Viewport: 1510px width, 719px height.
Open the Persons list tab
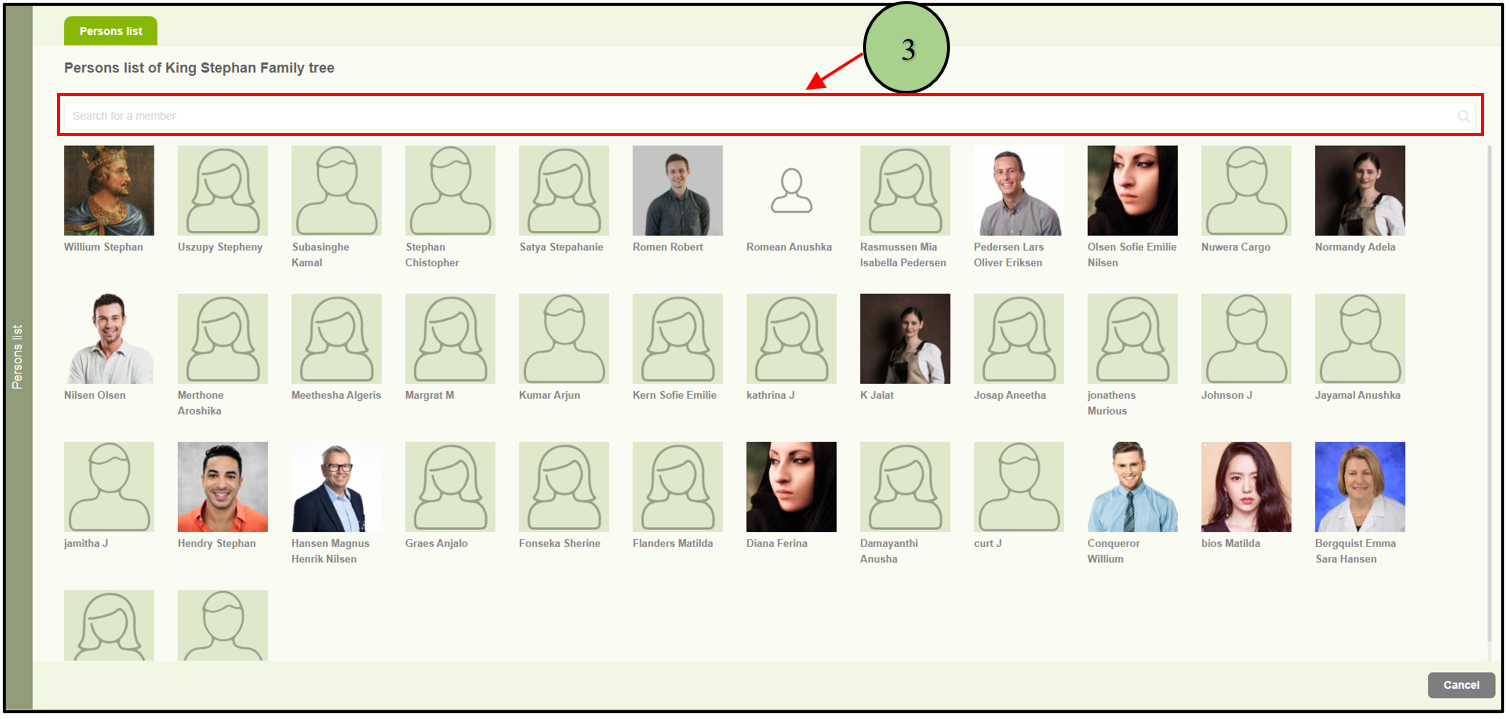[x=111, y=31]
